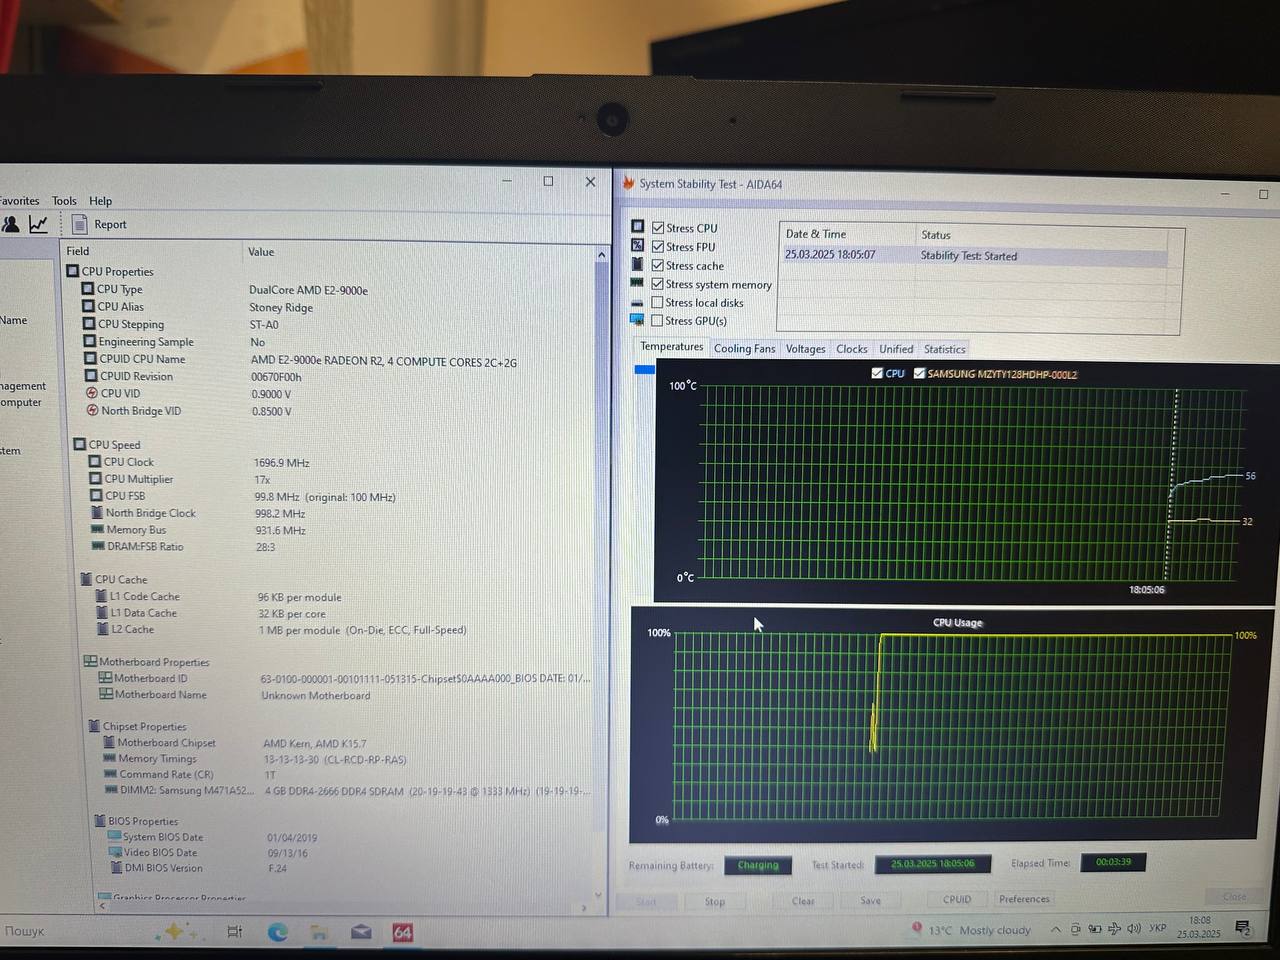Click the list's scroll up arrow
The width and height of the screenshot is (1280, 960).
601,255
